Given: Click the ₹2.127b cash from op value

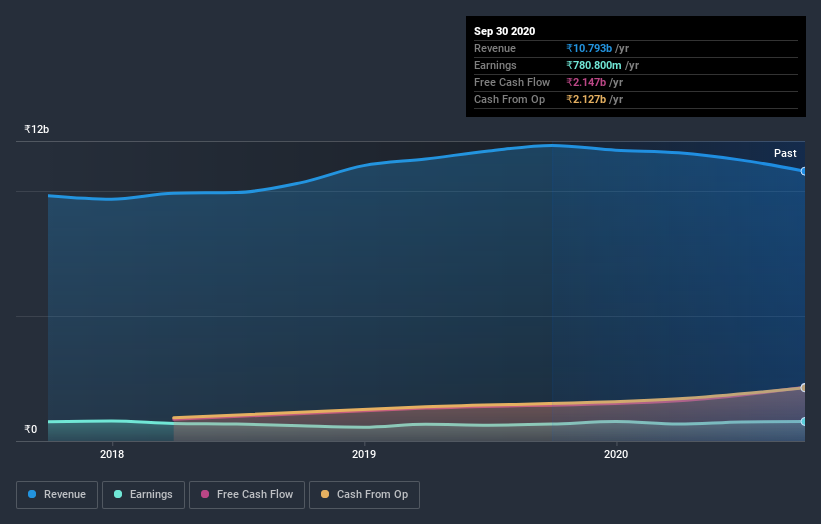Looking at the screenshot, I should point(586,99).
